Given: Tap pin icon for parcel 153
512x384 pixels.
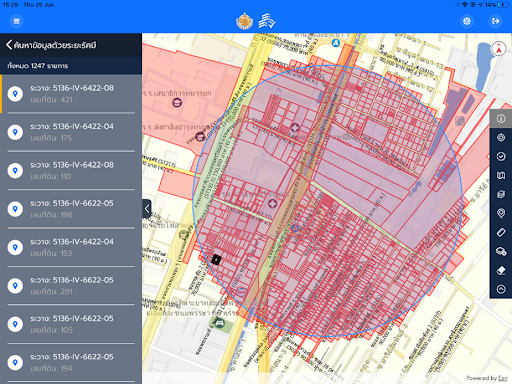Looking at the screenshot, I should tap(15, 247).
